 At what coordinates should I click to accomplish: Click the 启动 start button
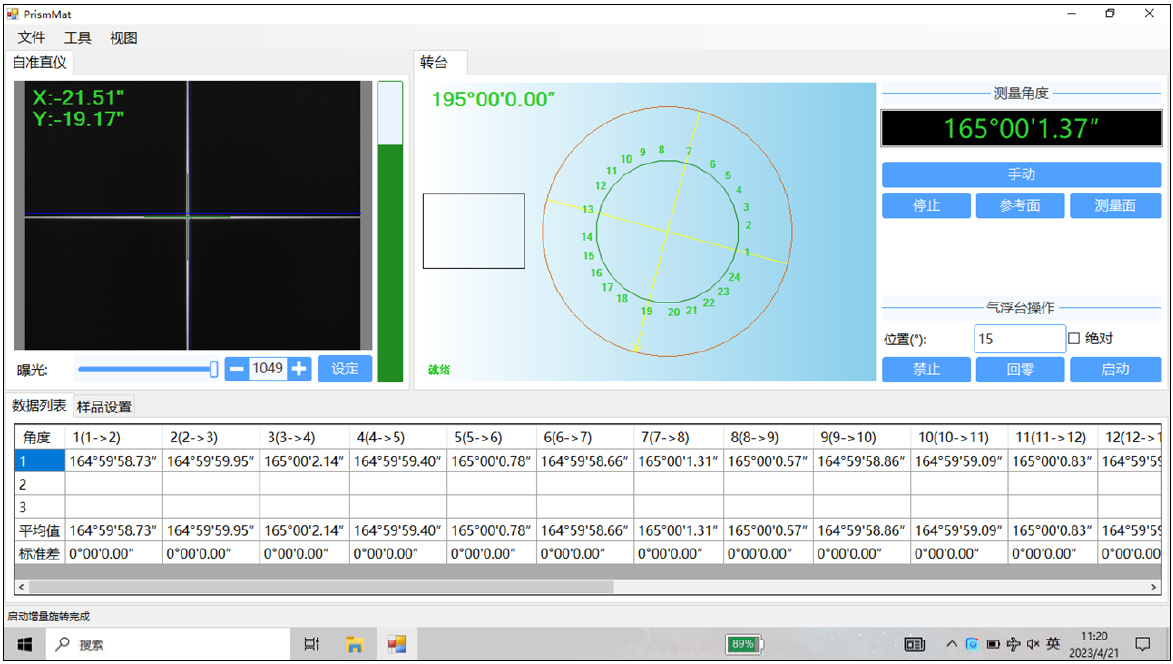pos(1115,369)
